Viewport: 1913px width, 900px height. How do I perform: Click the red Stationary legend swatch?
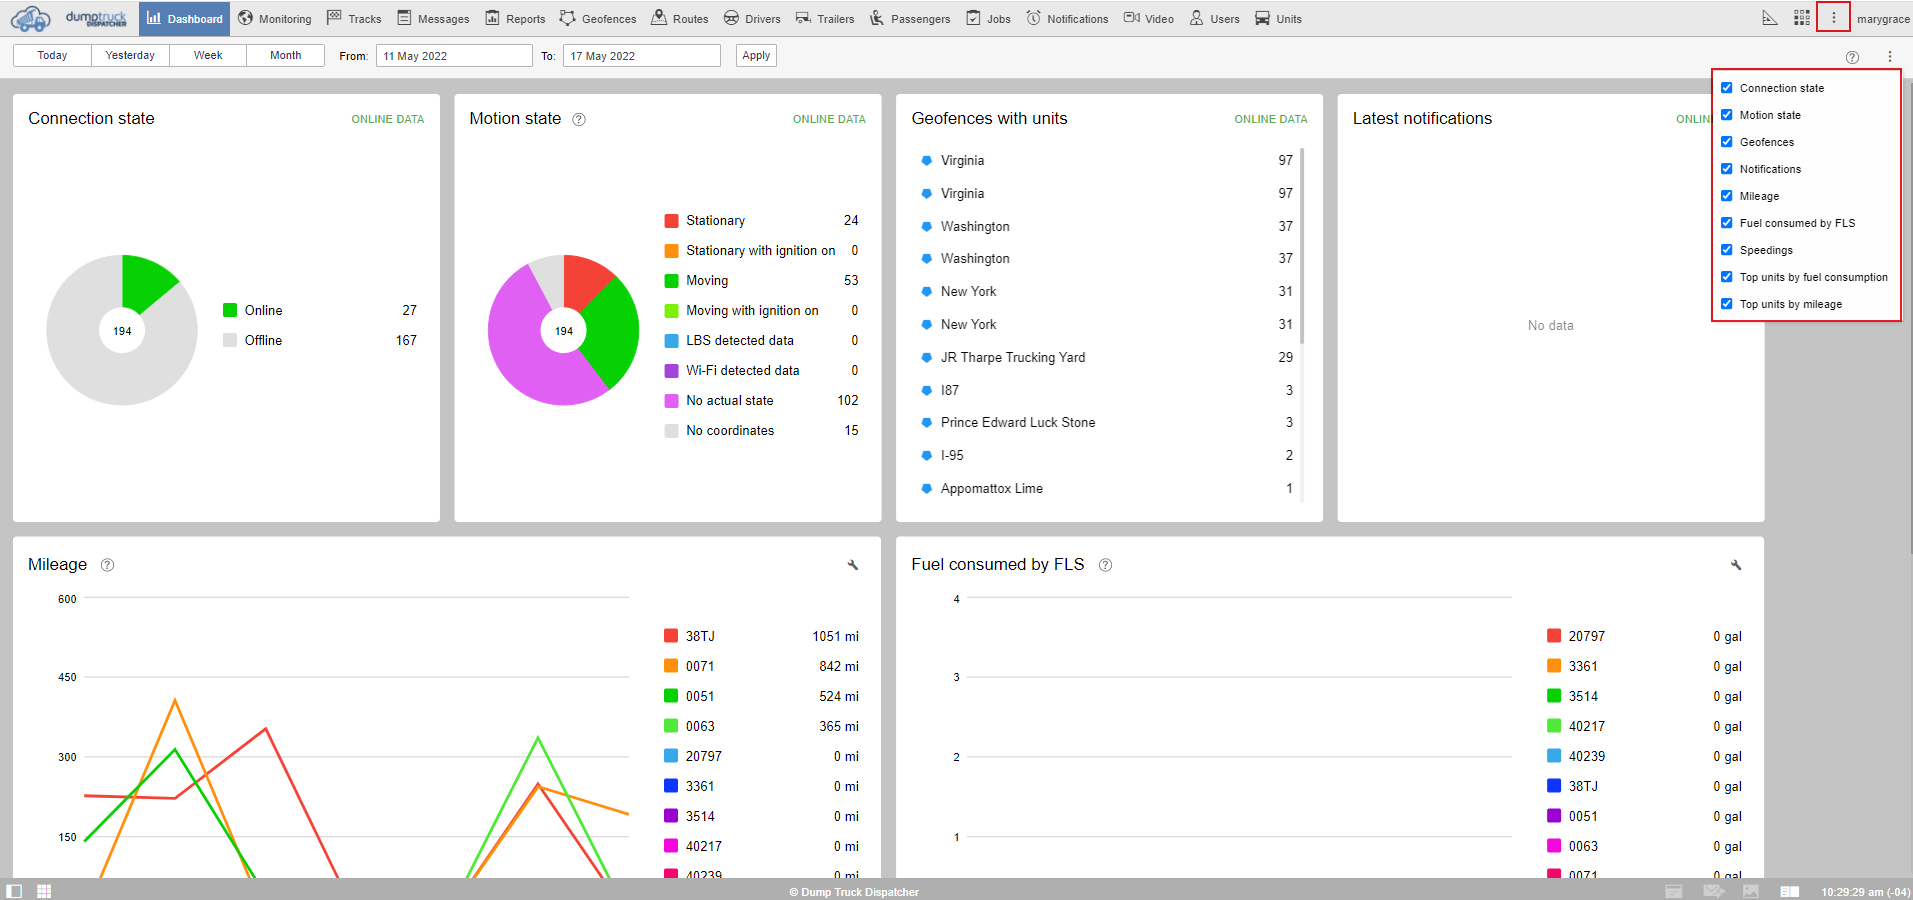pos(672,221)
